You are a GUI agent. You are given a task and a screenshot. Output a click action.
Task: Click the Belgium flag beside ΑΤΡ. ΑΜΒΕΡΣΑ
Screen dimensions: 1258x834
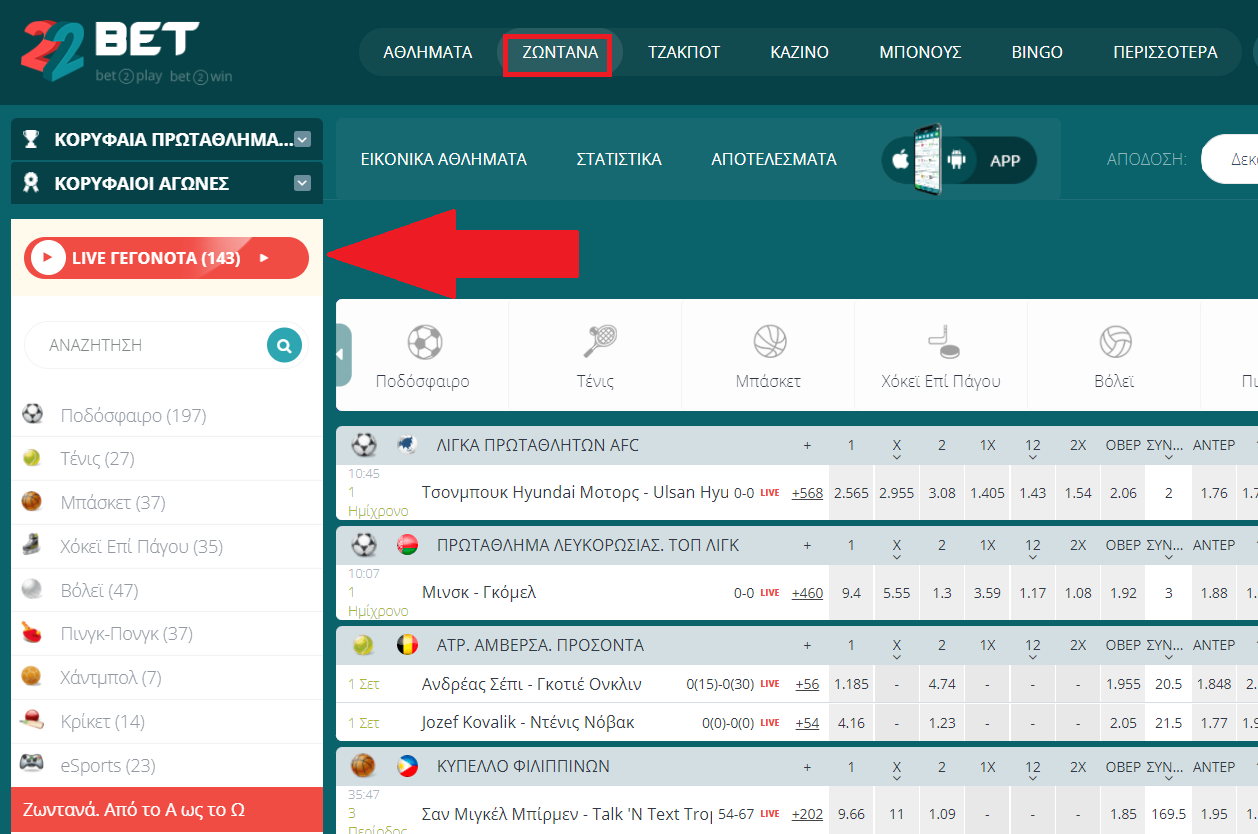click(x=407, y=645)
